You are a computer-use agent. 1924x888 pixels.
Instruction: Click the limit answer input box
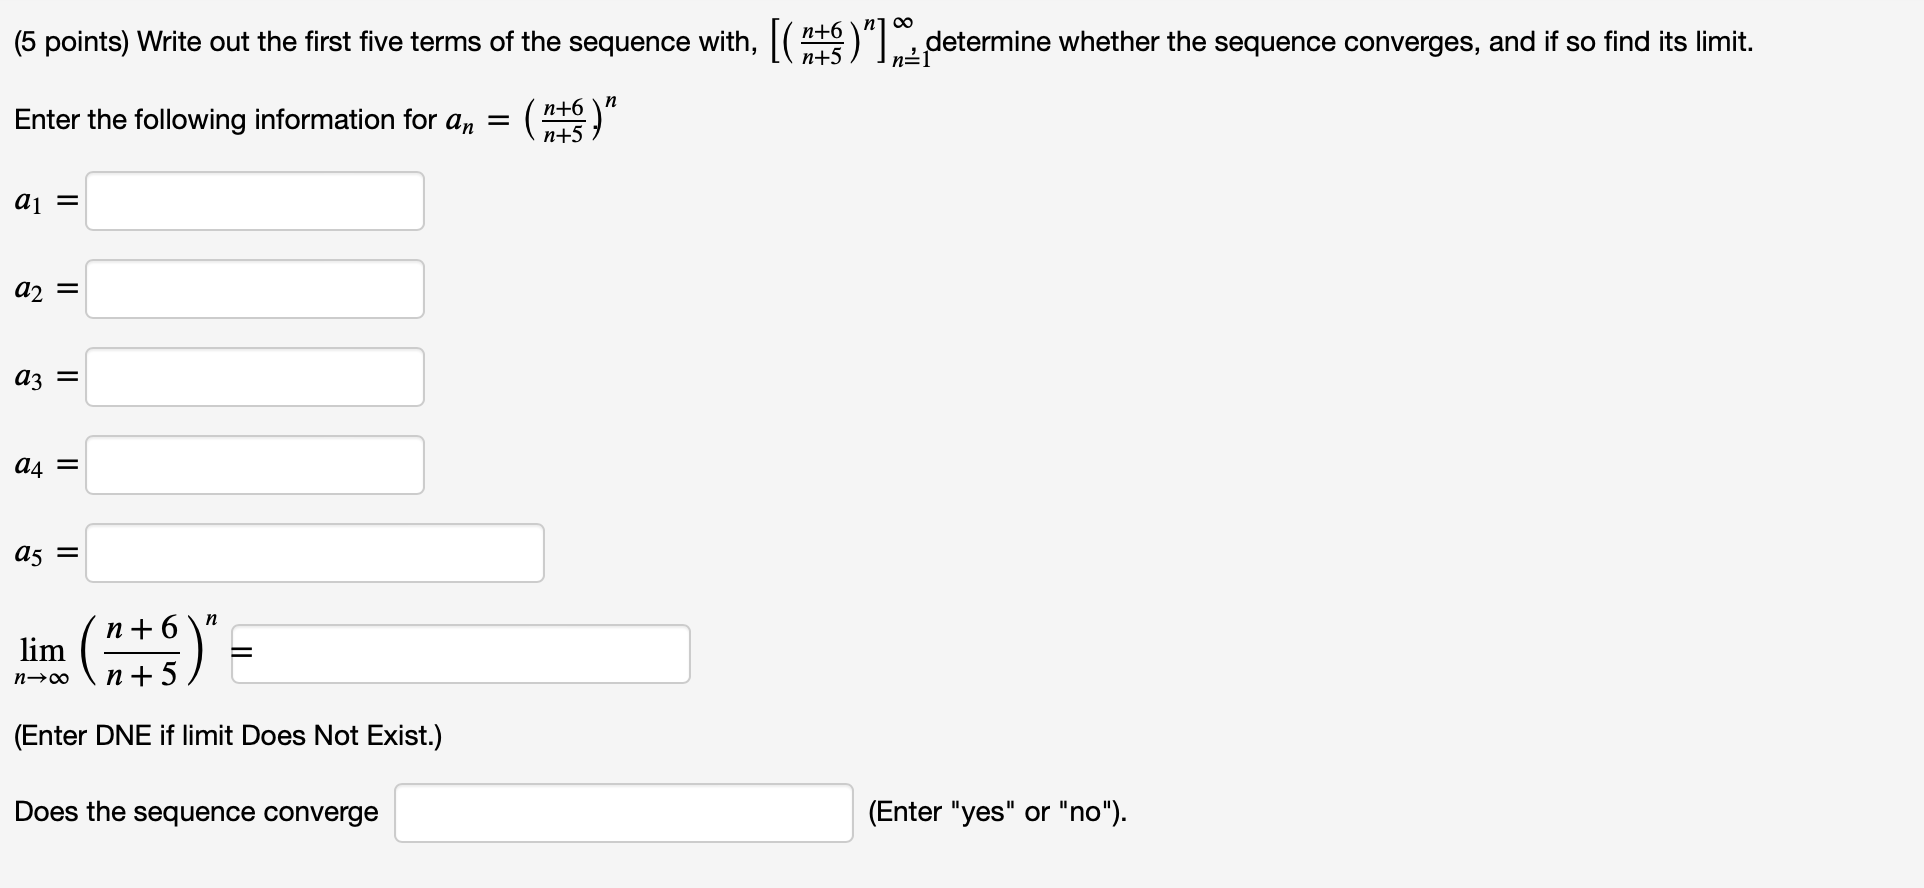click(460, 652)
